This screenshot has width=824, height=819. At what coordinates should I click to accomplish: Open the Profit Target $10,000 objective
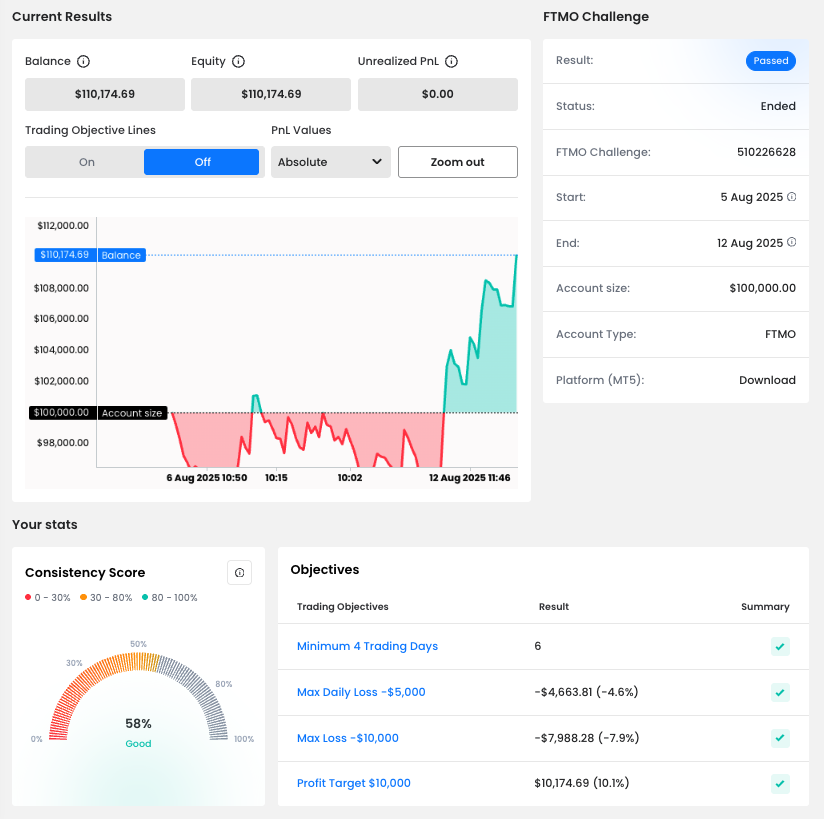tap(354, 783)
